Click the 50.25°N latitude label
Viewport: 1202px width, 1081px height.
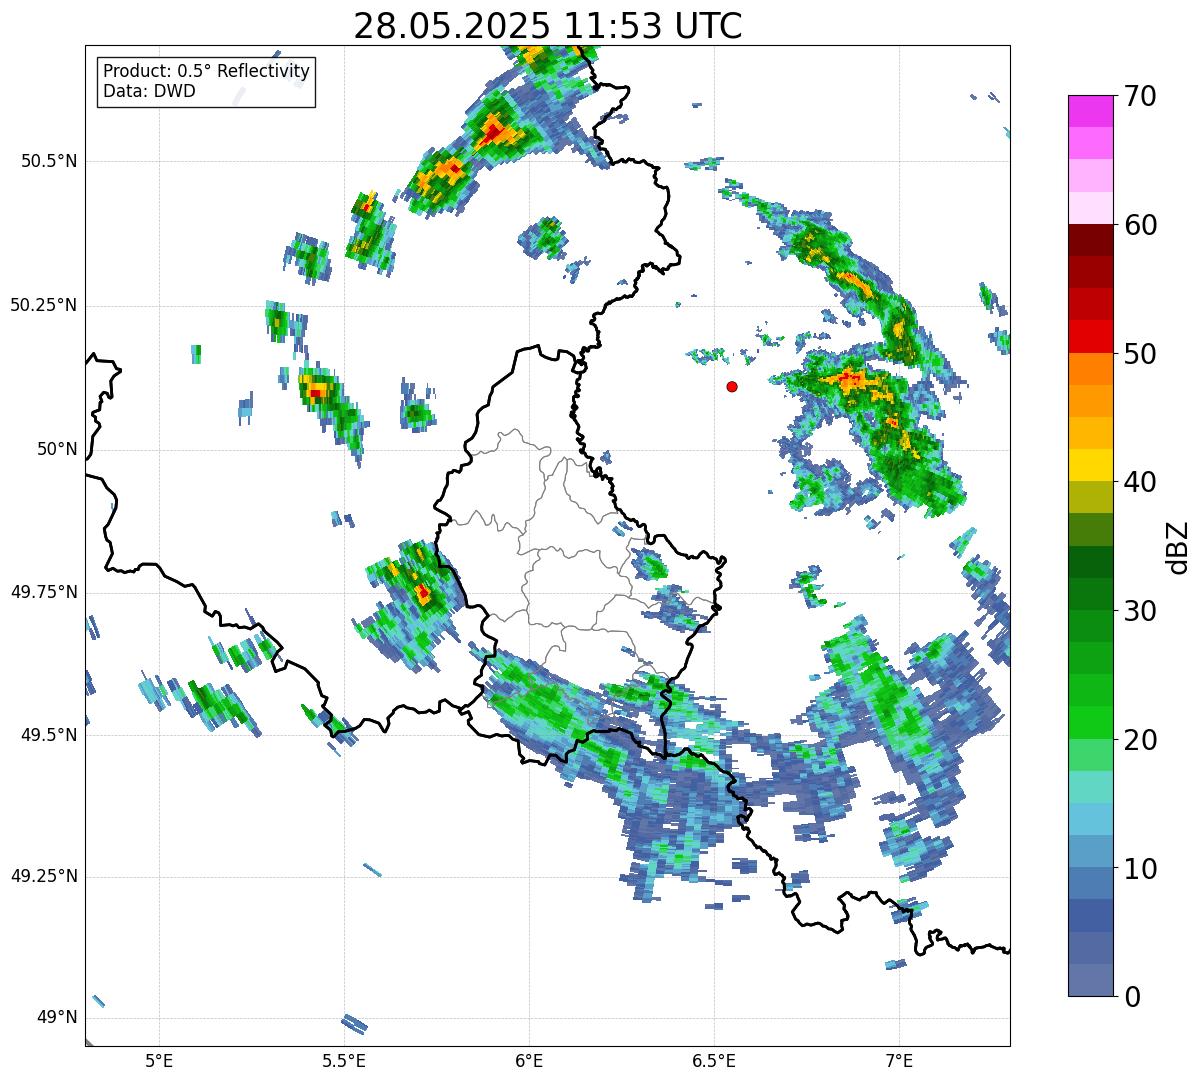click(44, 305)
